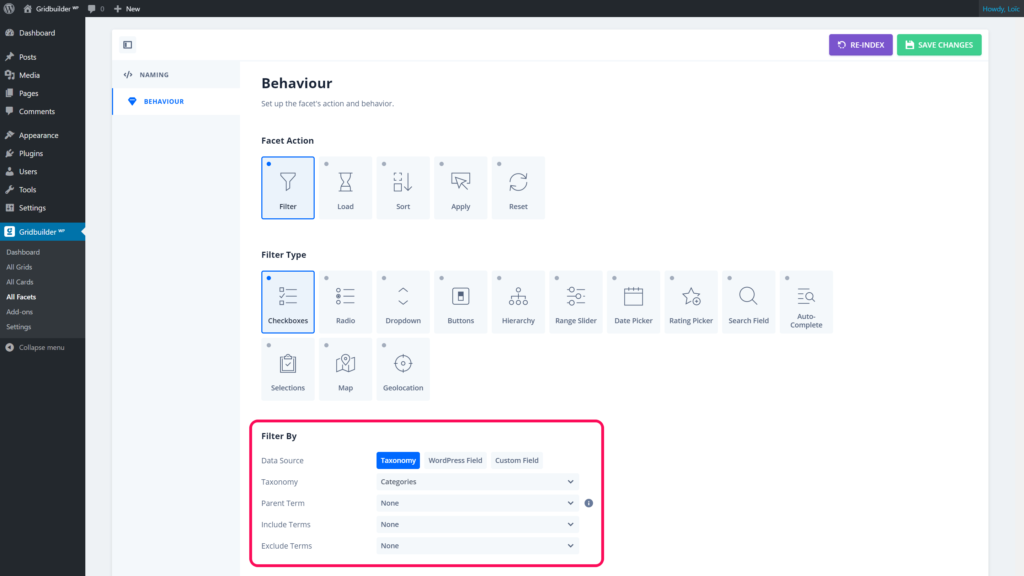Choose the Radio filter type
This screenshot has height=576, width=1024.
point(345,302)
